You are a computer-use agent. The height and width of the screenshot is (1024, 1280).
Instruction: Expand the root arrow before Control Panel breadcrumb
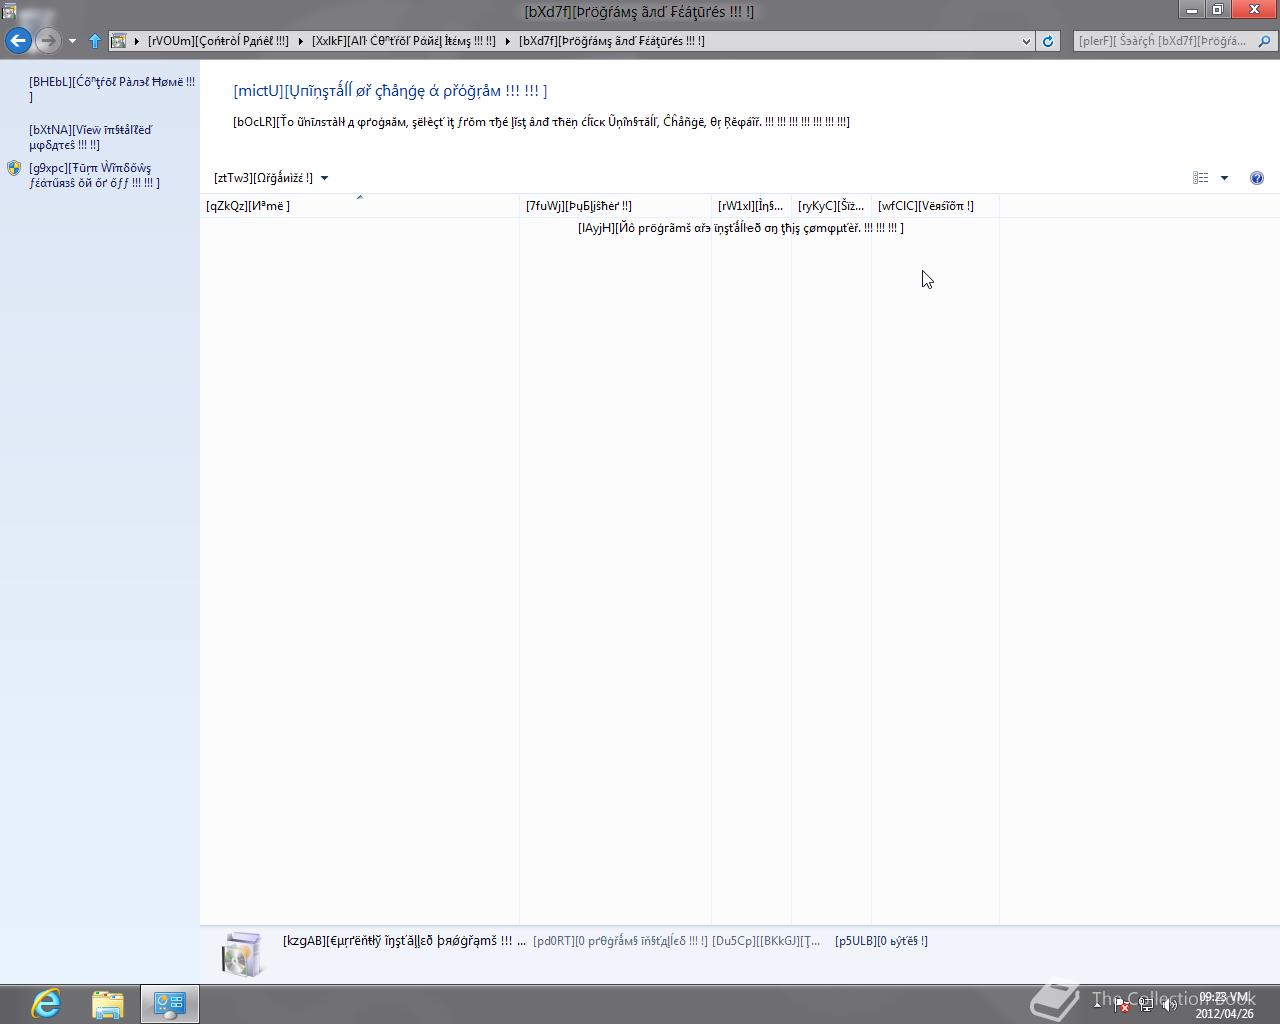(137, 41)
